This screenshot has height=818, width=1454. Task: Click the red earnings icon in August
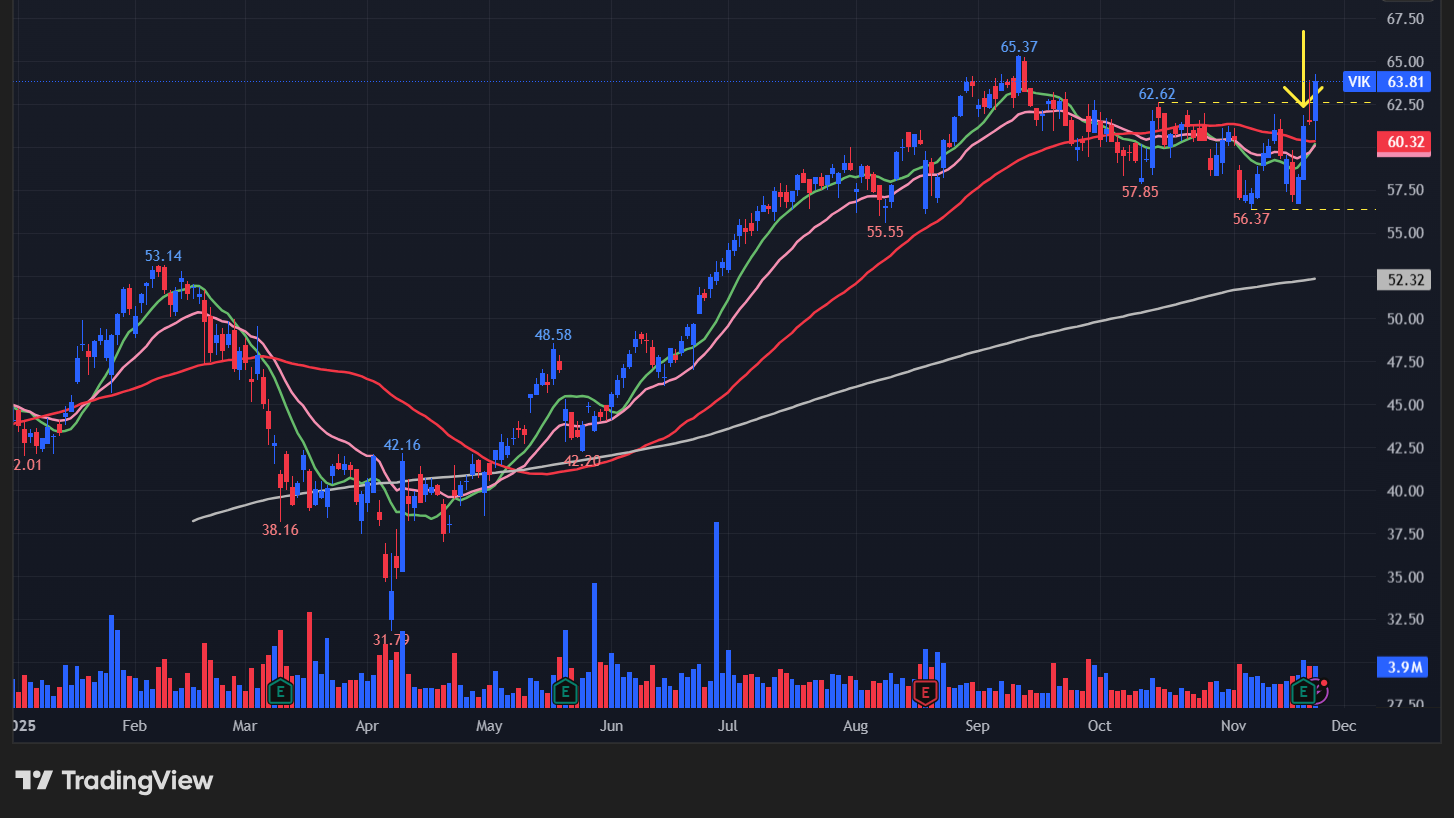(925, 691)
